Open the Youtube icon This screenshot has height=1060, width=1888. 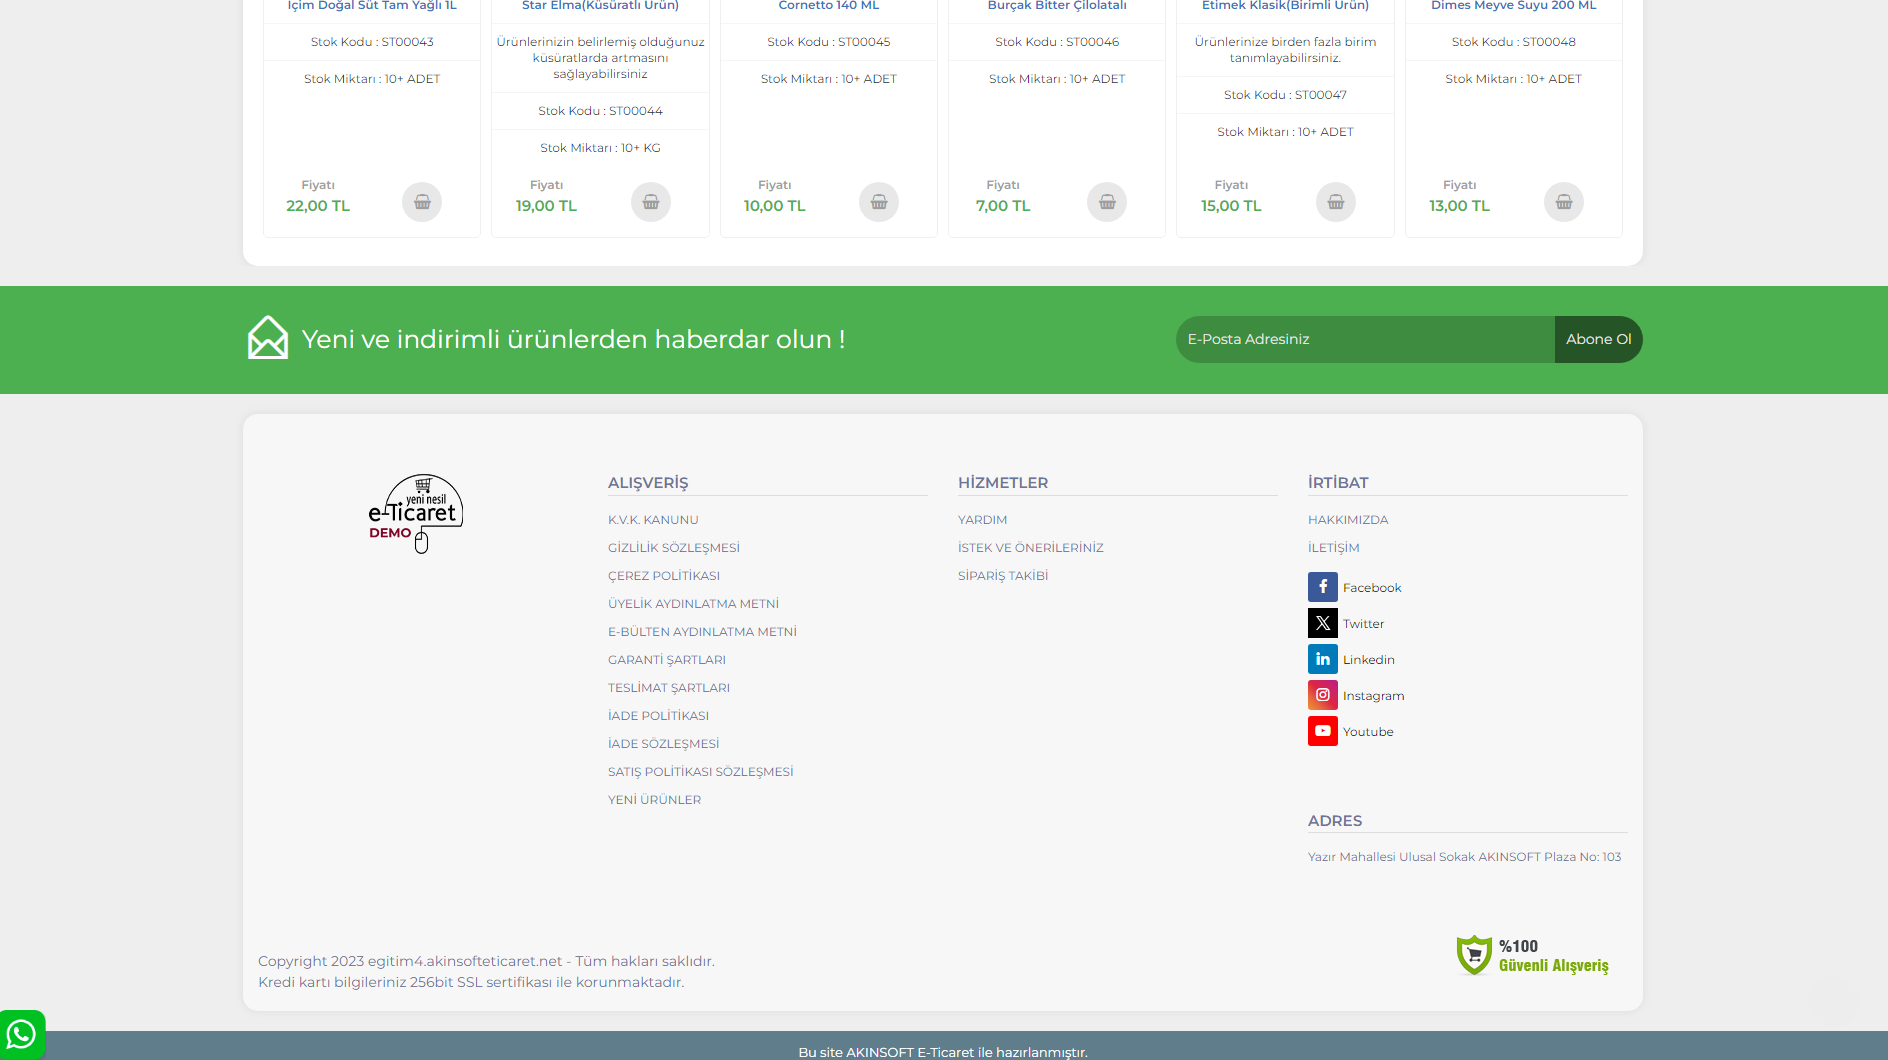[1323, 731]
